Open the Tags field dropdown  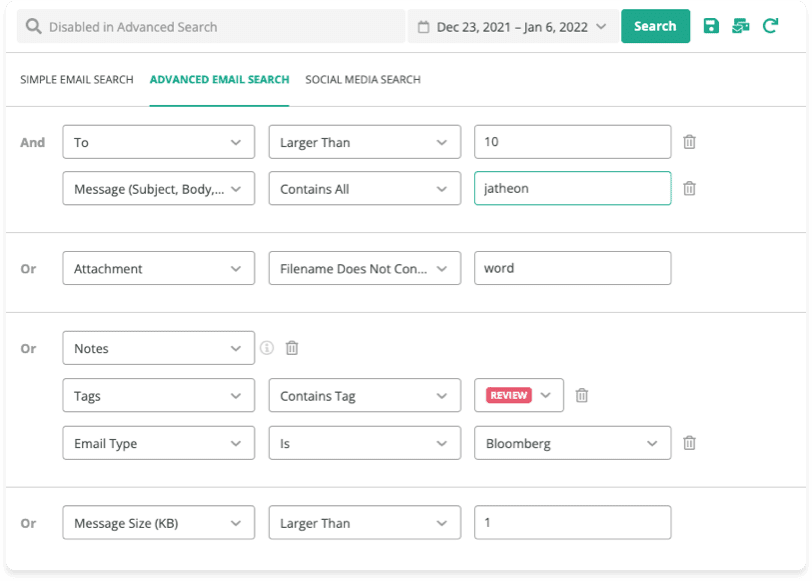158,396
